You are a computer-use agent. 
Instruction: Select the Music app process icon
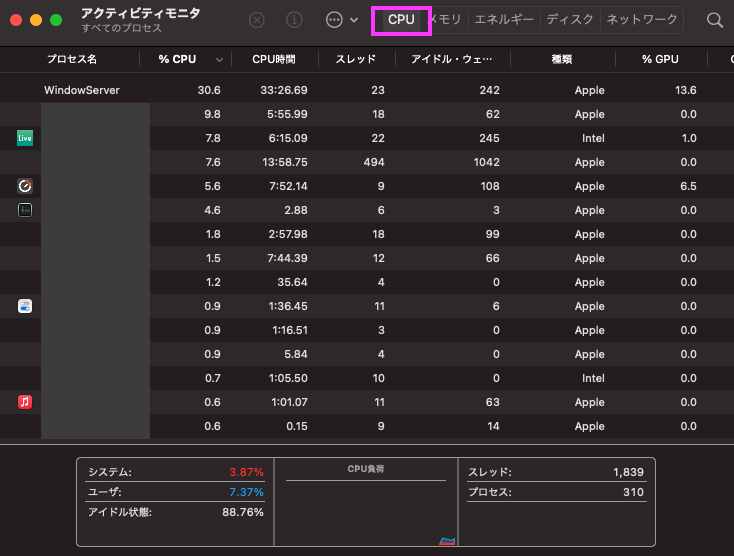[x=25, y=402]
